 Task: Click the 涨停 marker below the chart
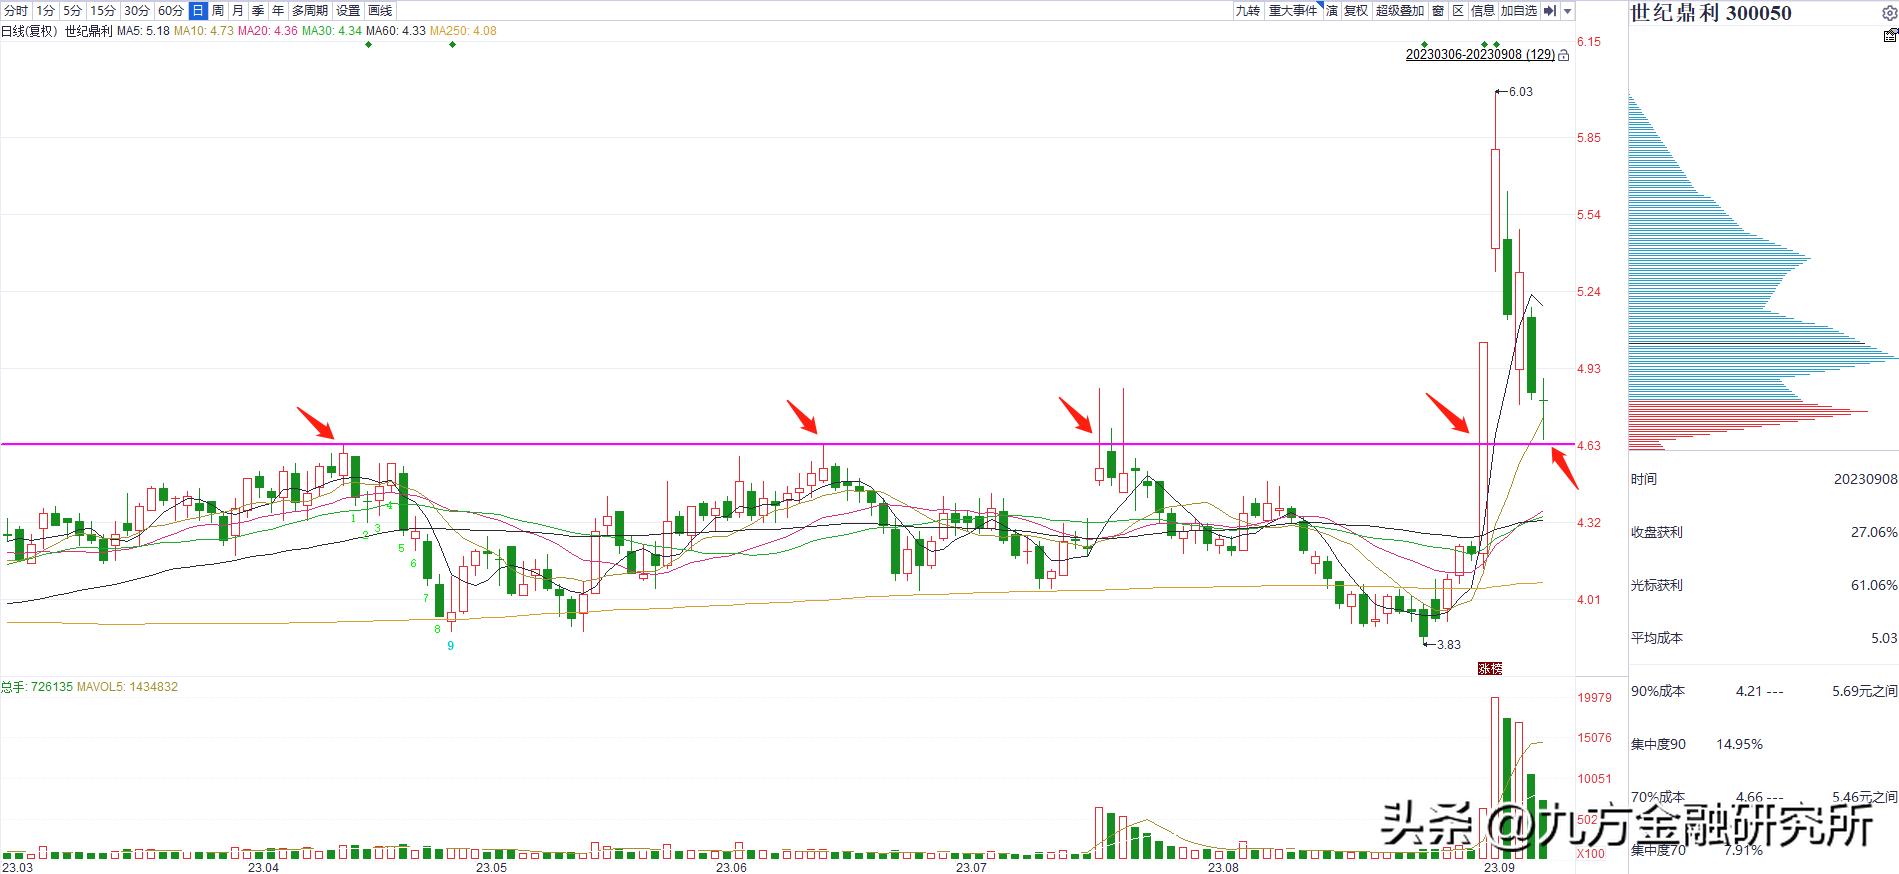click(1490, 668)
